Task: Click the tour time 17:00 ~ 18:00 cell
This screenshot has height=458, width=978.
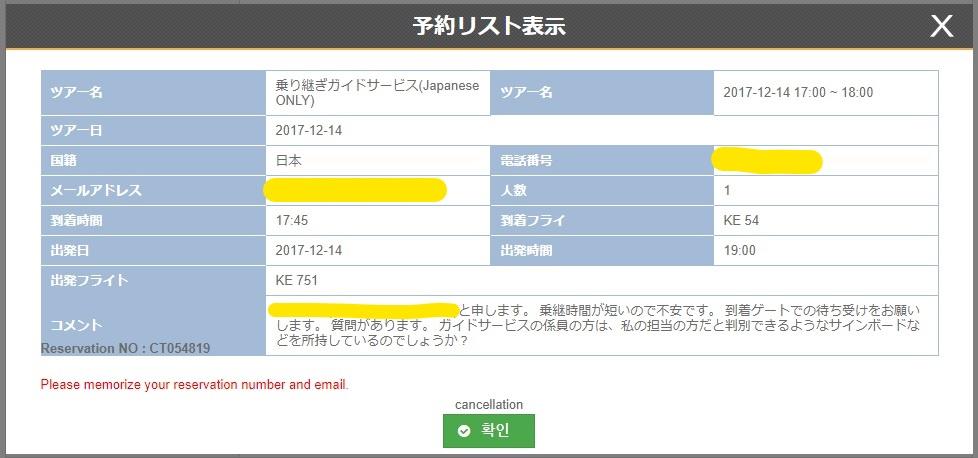Action: 826,93
